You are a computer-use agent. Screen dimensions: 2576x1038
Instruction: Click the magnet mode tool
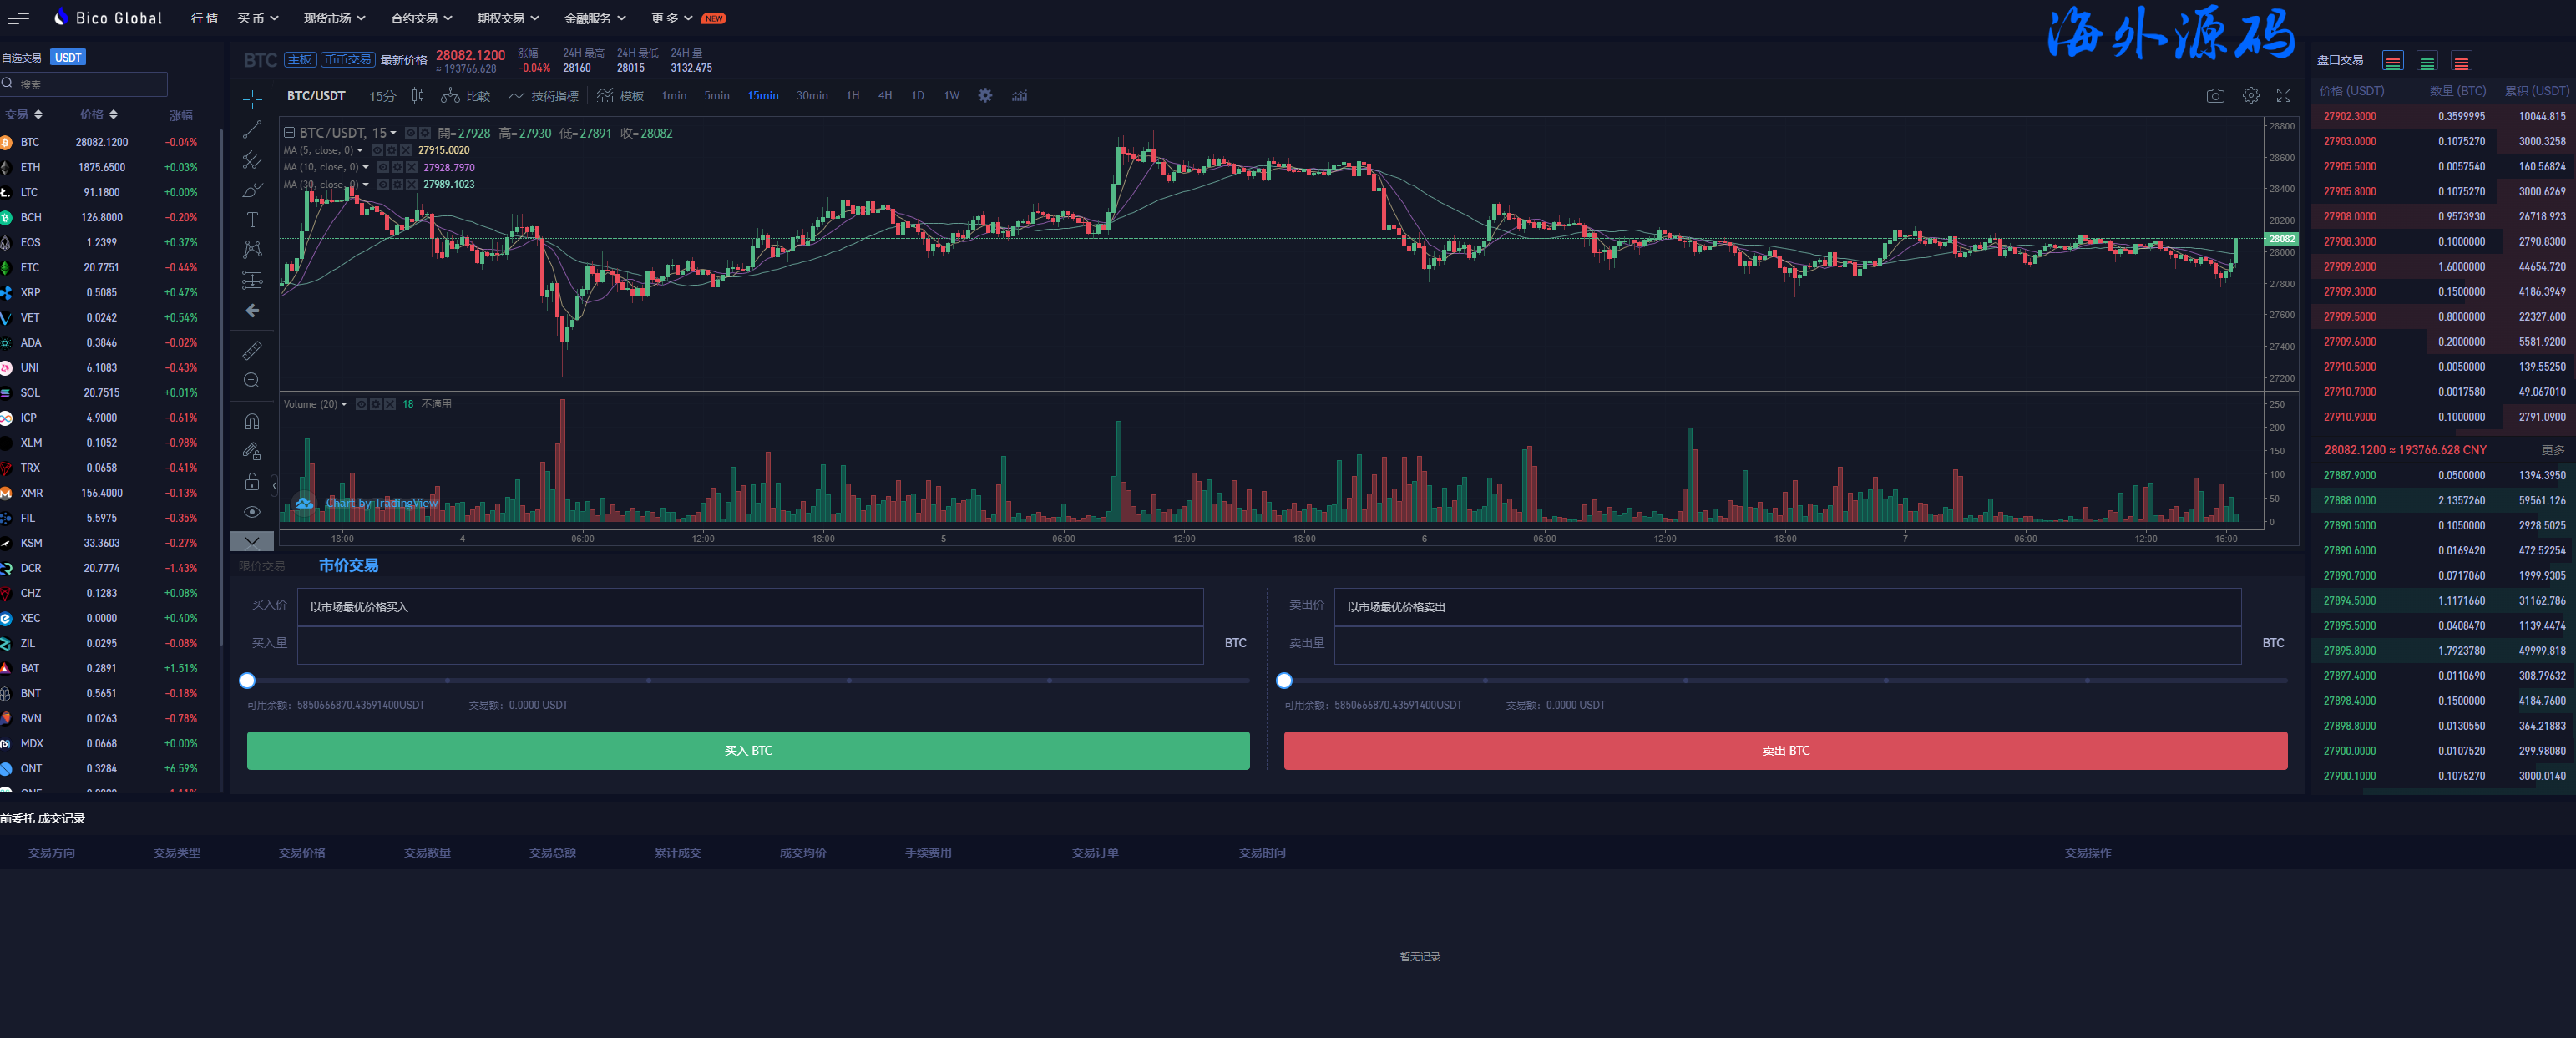[252, 421]
